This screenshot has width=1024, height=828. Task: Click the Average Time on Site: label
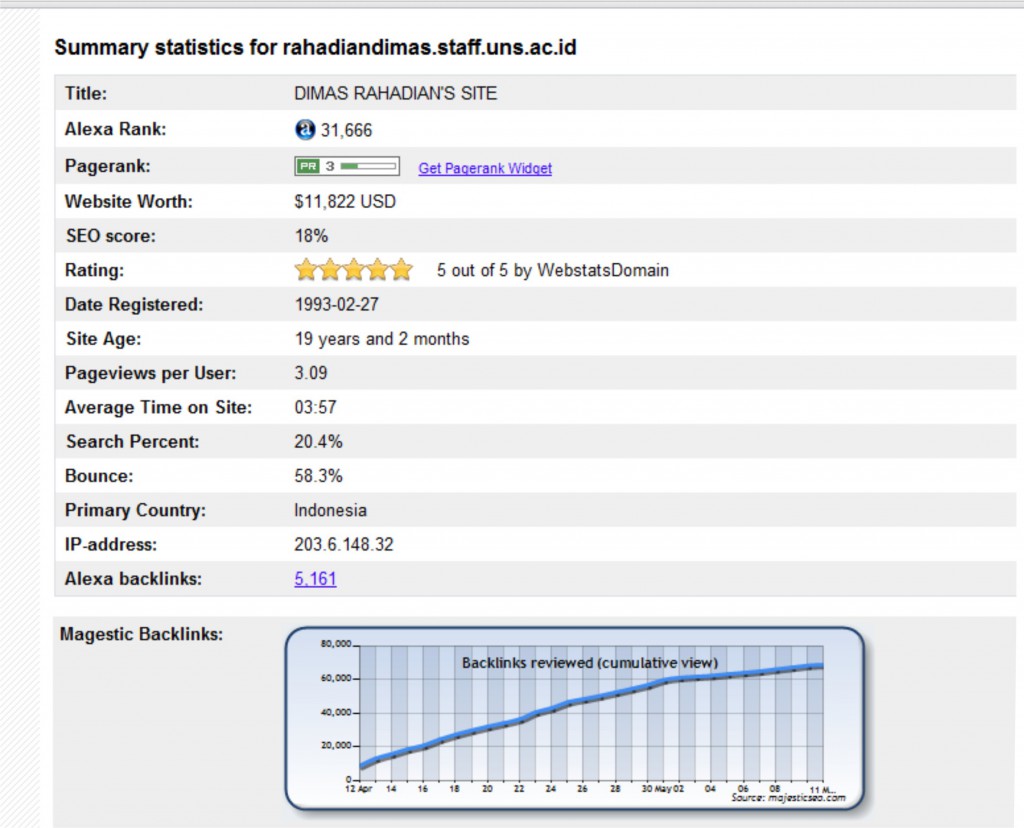(159, 407)
